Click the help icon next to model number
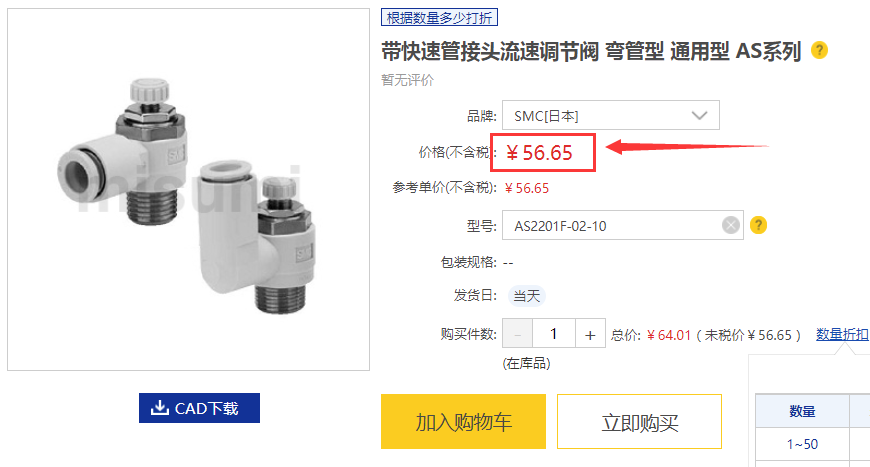The image size is (870, 467). click(x=758, y=225)
